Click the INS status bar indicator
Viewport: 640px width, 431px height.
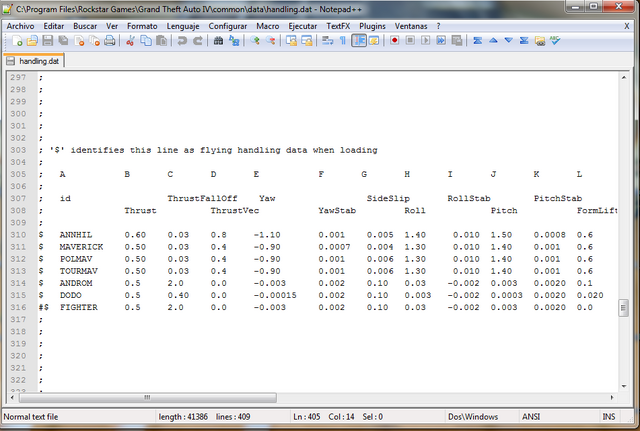coord(609,417)
